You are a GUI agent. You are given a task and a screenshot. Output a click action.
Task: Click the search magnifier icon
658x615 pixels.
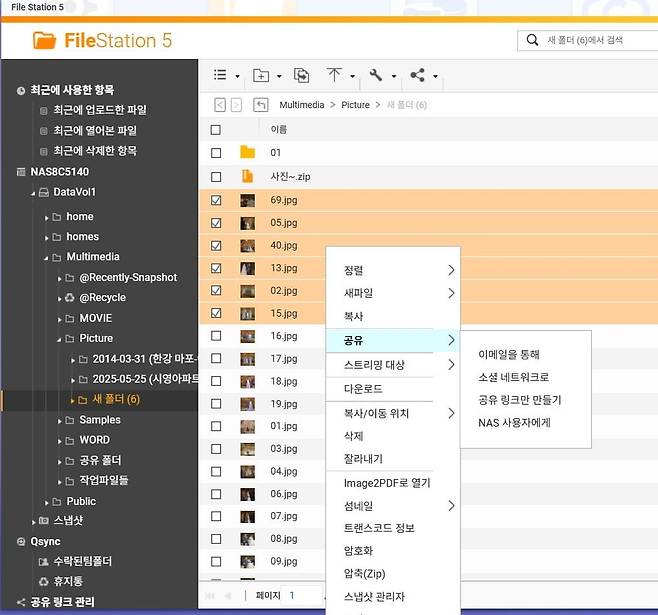(x=532, y=40)
